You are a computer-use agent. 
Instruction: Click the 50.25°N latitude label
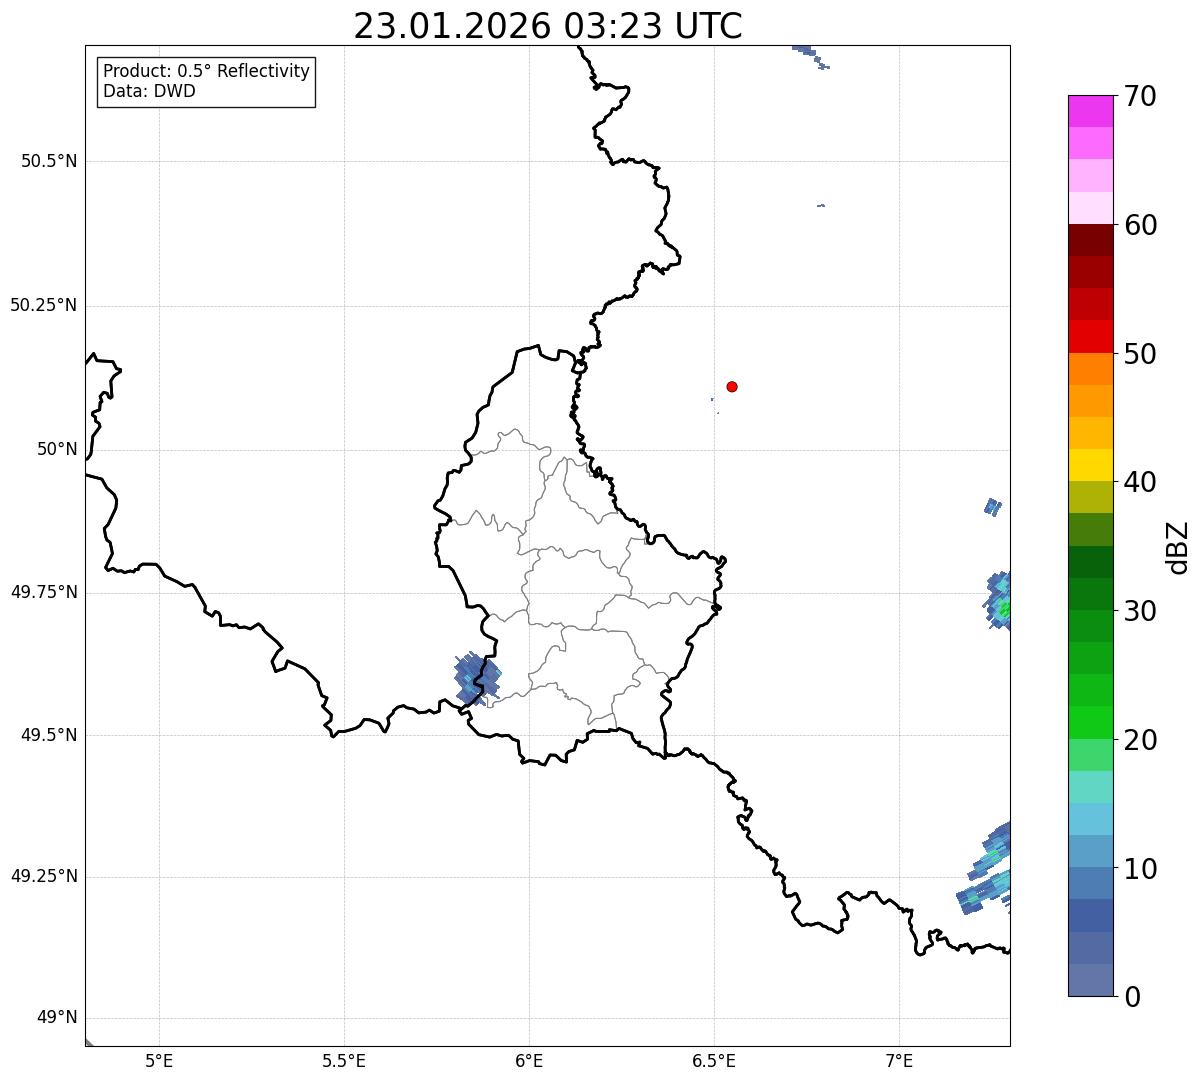tap(44, 305)
